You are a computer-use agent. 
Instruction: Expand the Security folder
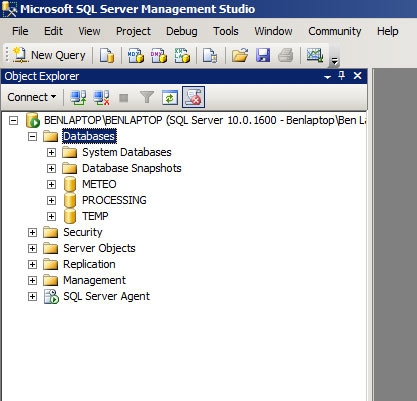32,232
